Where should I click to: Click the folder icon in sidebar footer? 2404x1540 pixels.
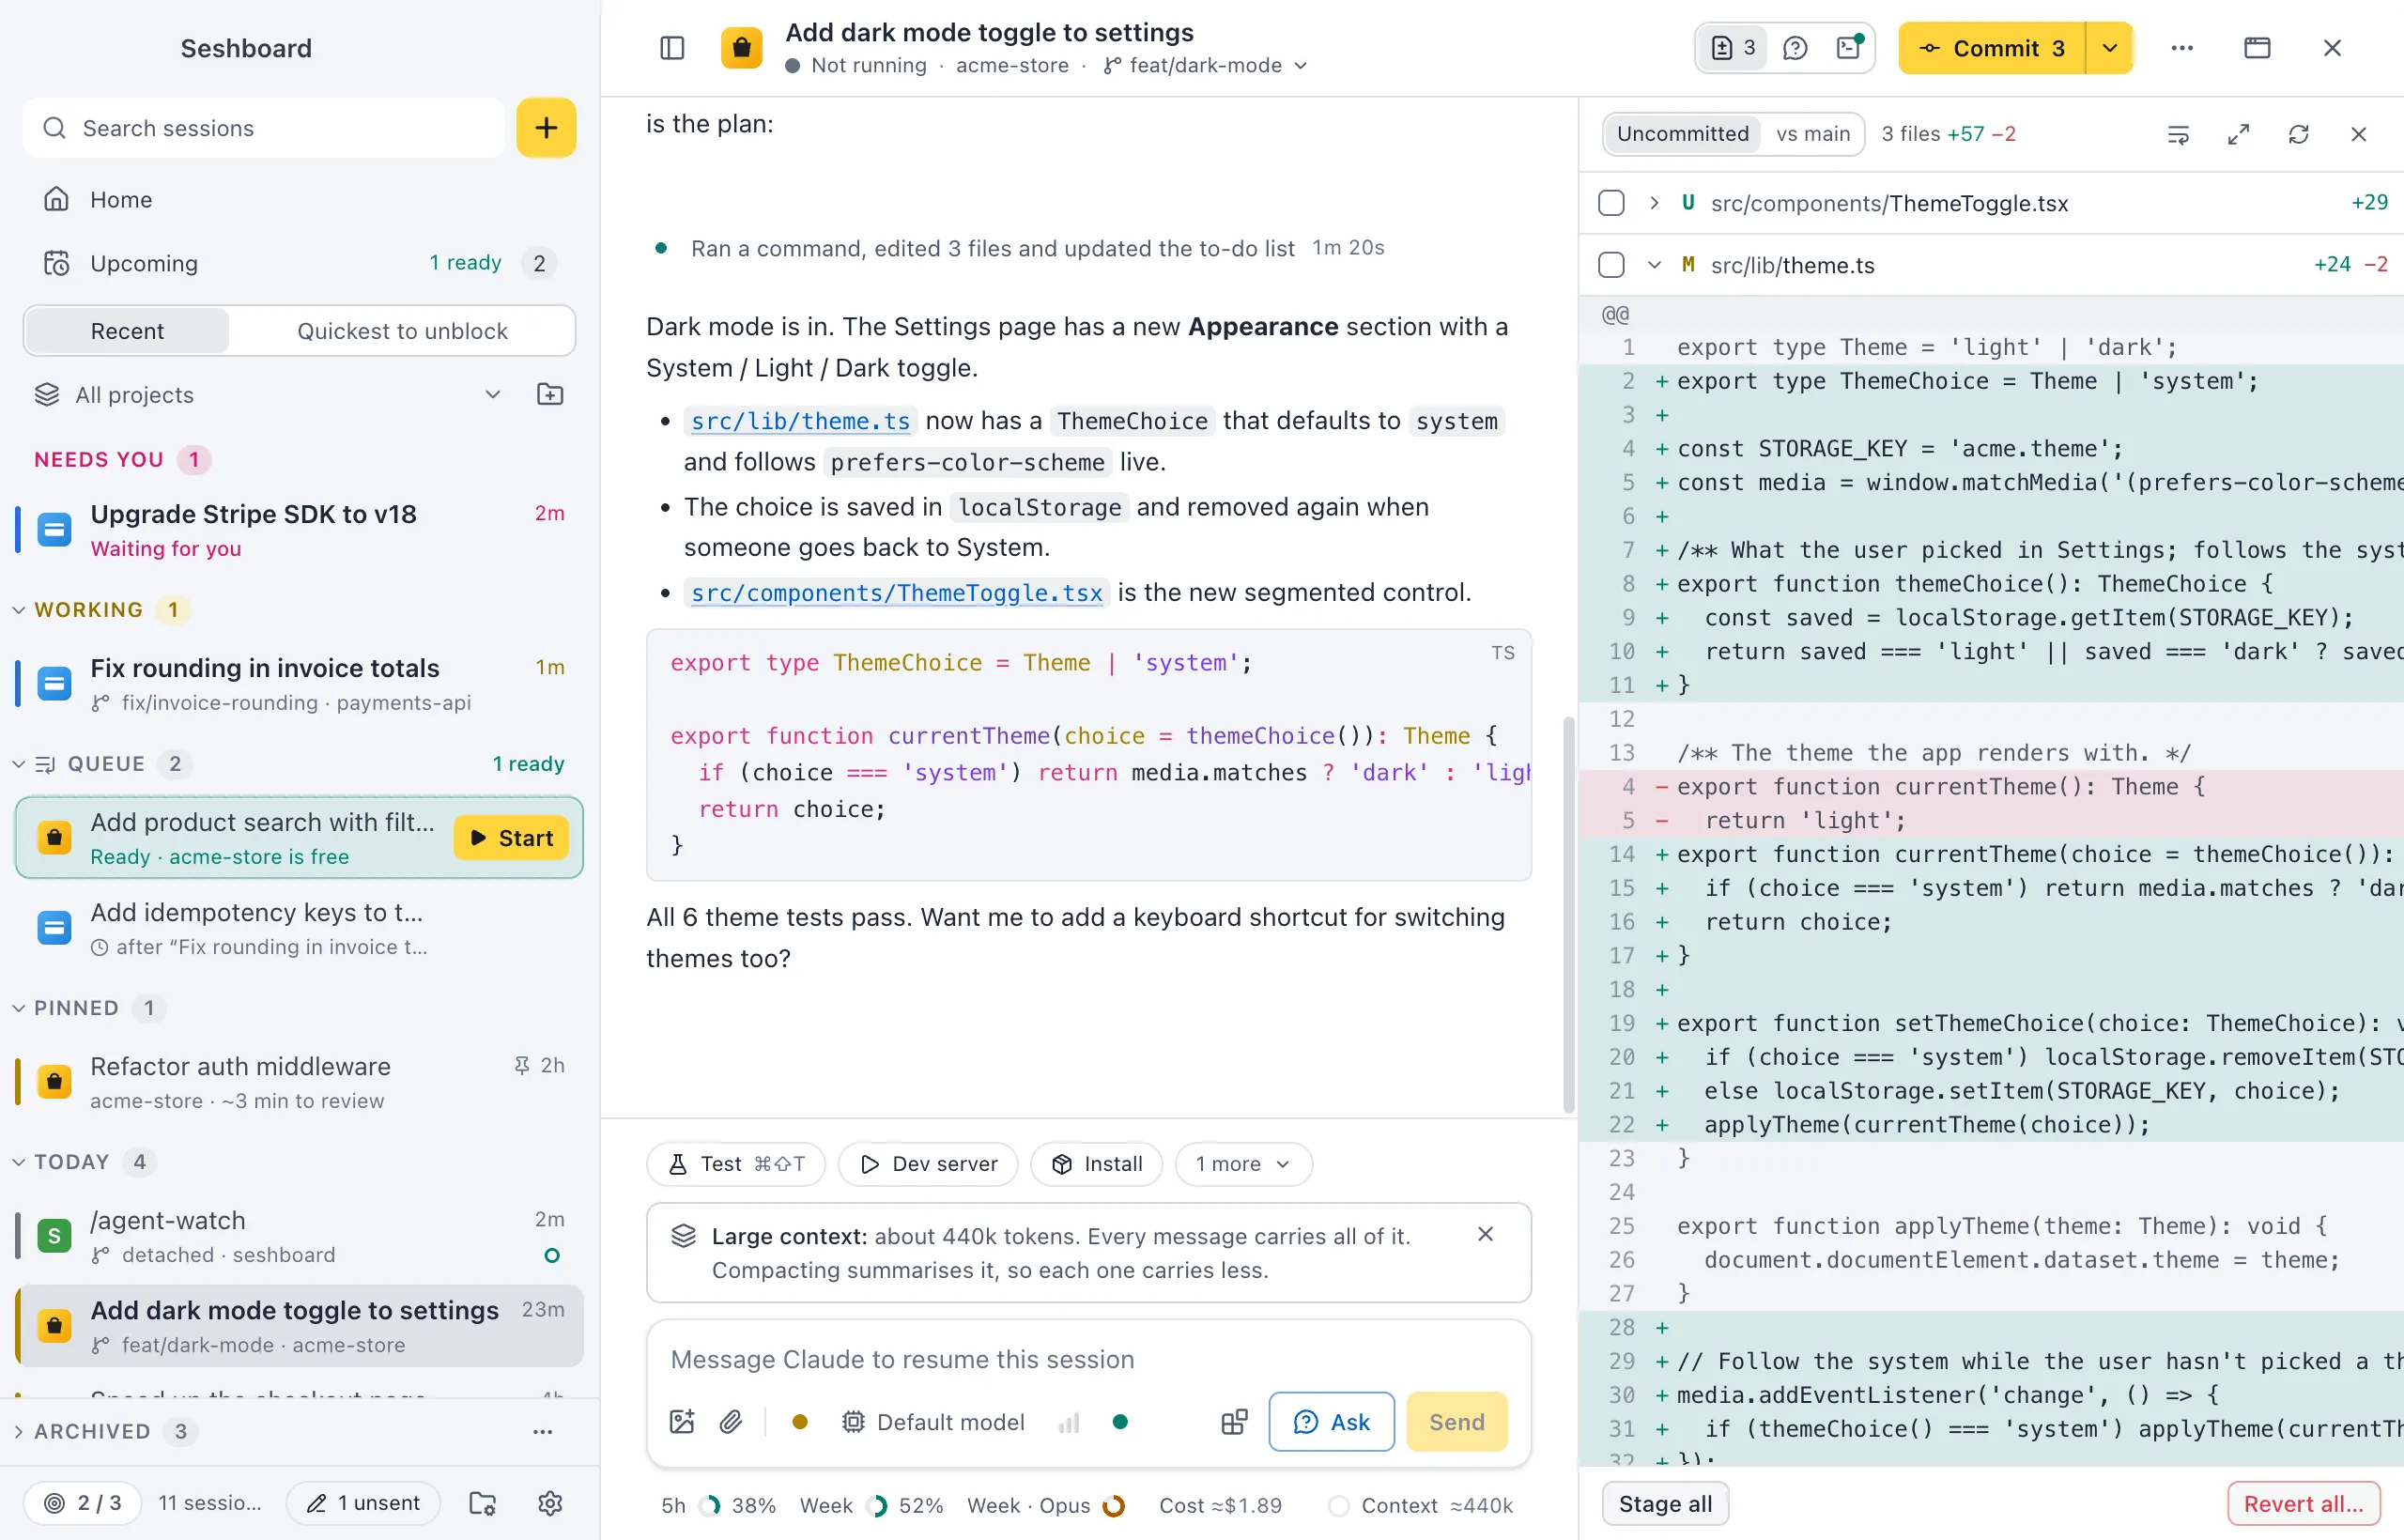coord(483,1503)
